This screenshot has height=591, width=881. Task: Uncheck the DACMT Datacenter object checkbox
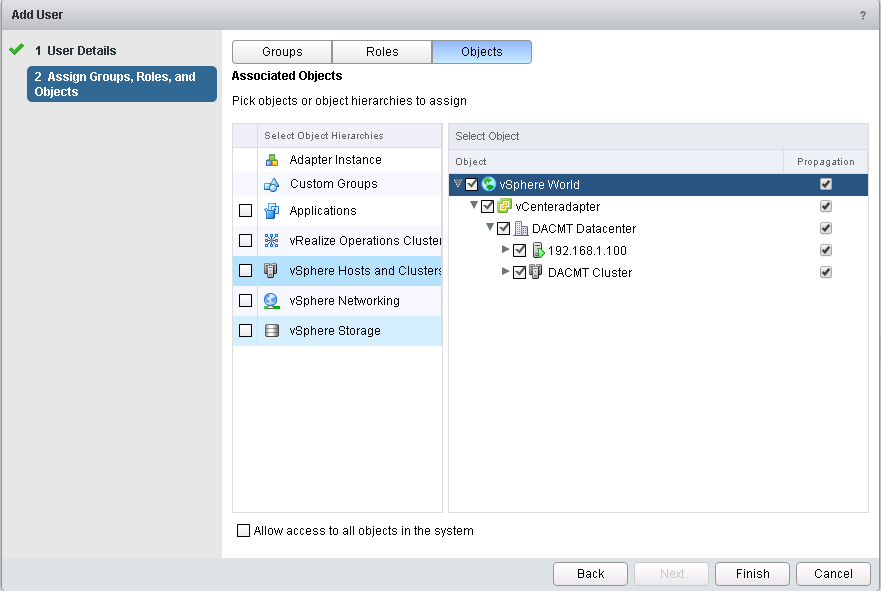click(503, 228)
